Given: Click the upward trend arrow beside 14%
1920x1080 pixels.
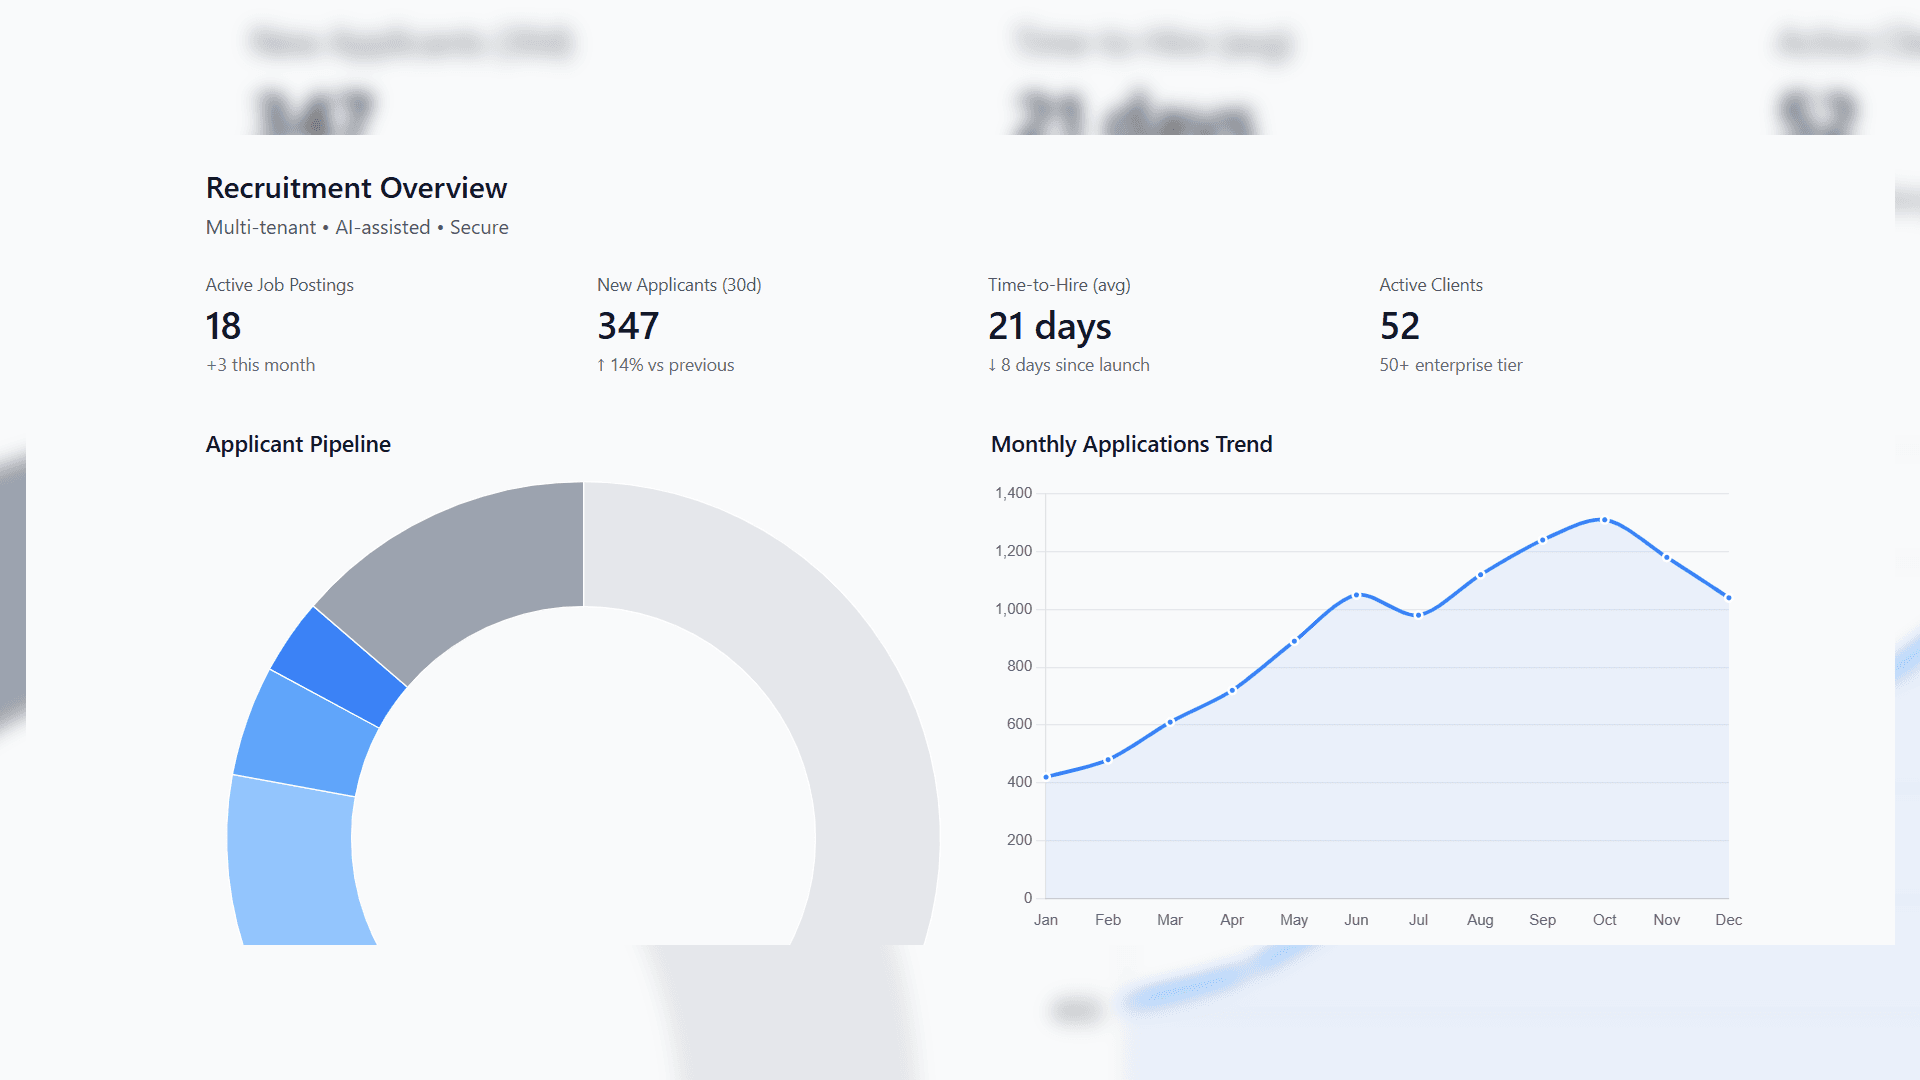Looking at the screenshot, I should tap(601, 365).
